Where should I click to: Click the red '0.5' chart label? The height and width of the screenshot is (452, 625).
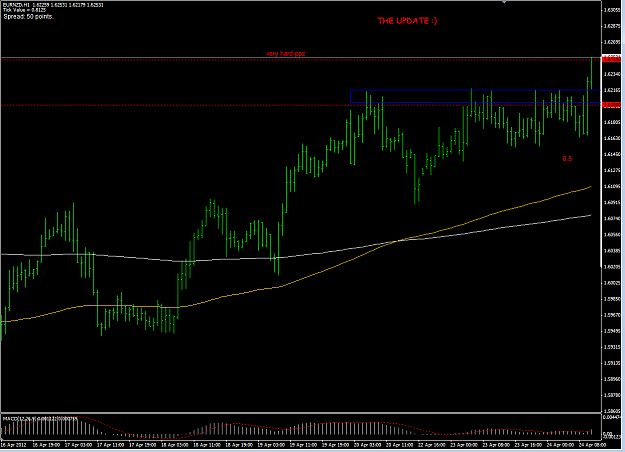pos(567,159)
